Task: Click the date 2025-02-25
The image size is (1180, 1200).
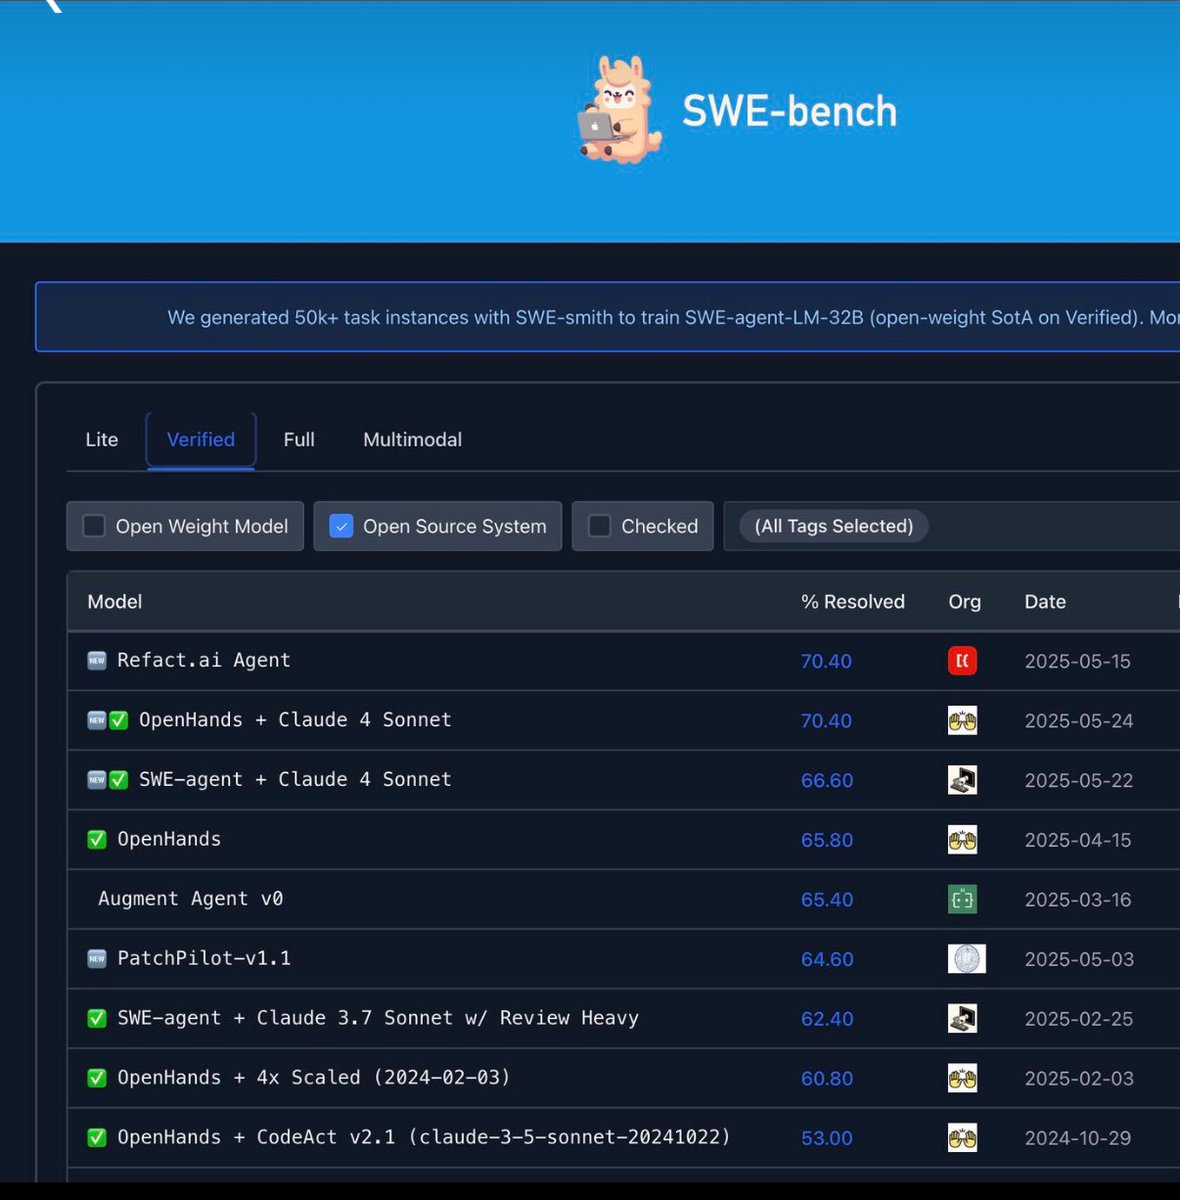Action: (1079, 1018)
